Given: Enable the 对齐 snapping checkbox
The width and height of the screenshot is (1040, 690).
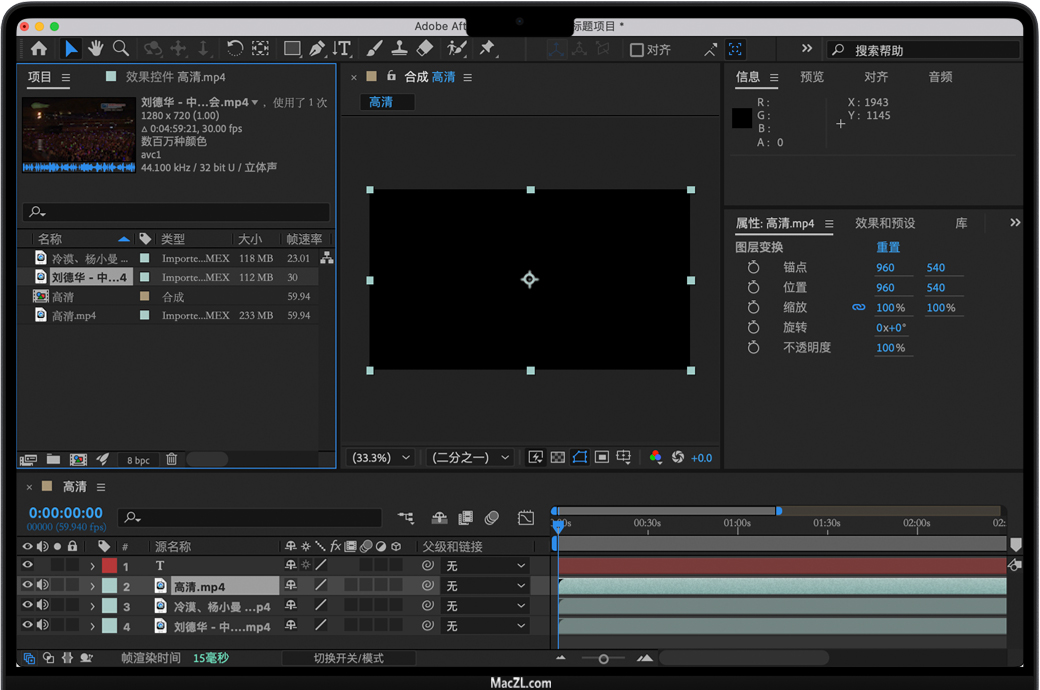Looking at the screenshot, I should (x=636, y=50).
